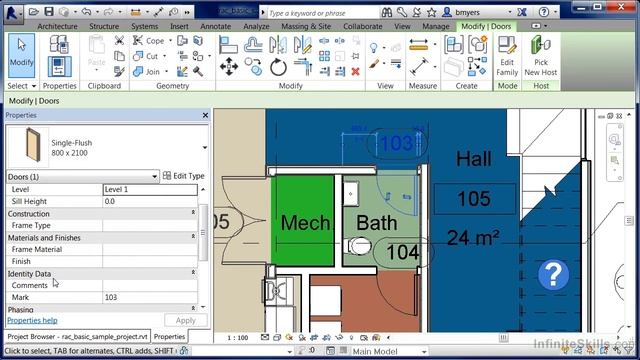Open the Doors (1) filter dropdown

click(x=154, y=177)
